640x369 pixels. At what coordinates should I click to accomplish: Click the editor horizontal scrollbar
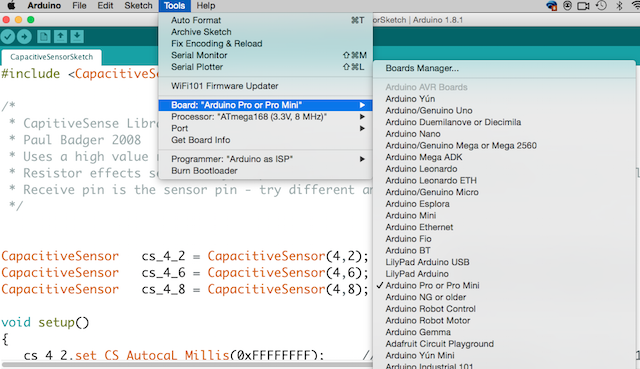pos(188,365)
